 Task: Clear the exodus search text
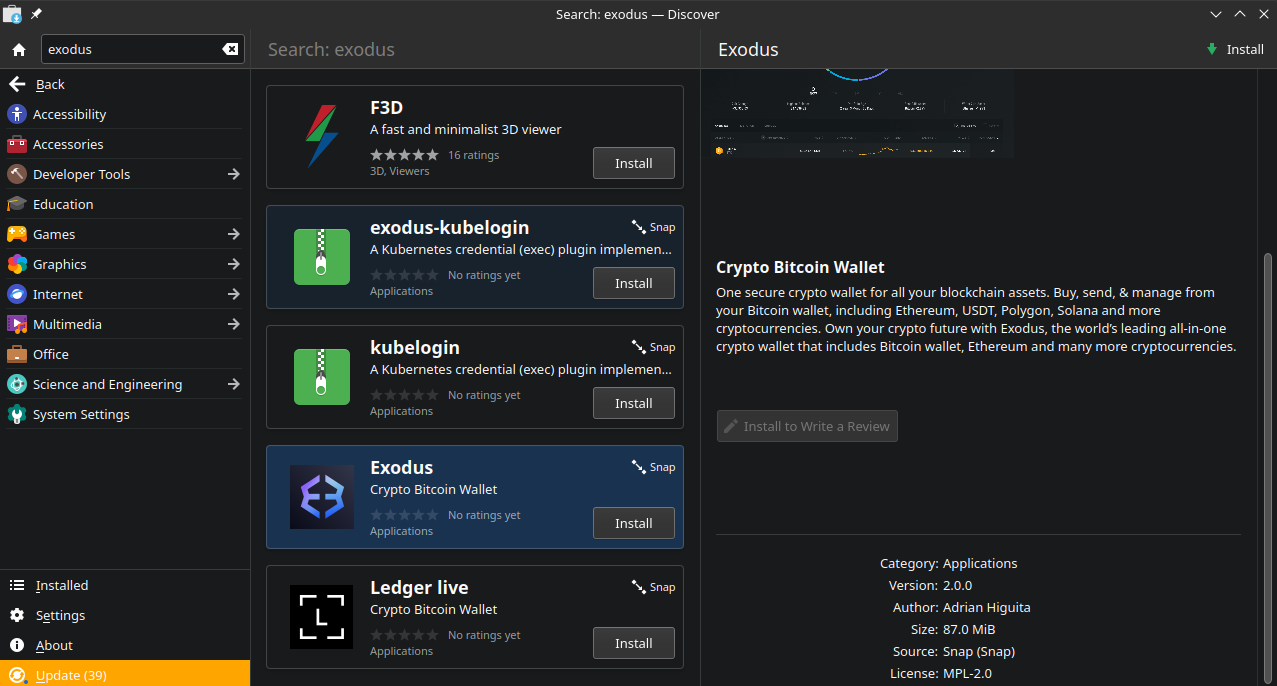pyautogui.click(x=230, y=49)
